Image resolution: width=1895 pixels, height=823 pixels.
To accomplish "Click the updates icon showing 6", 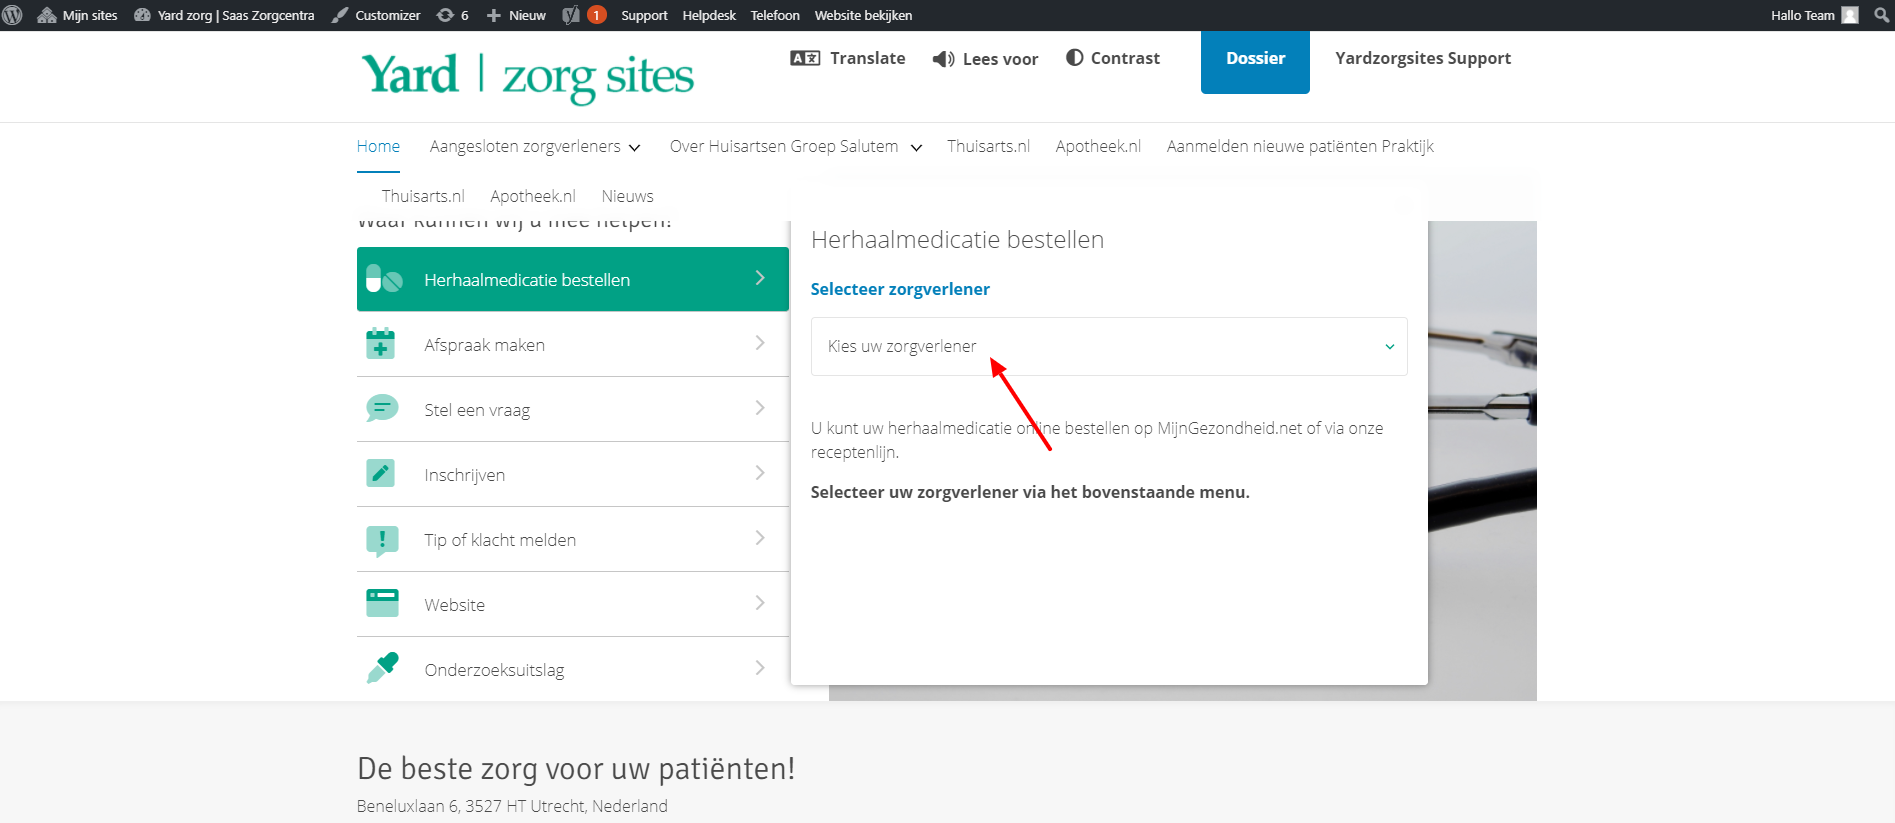I will click(453, 15).
